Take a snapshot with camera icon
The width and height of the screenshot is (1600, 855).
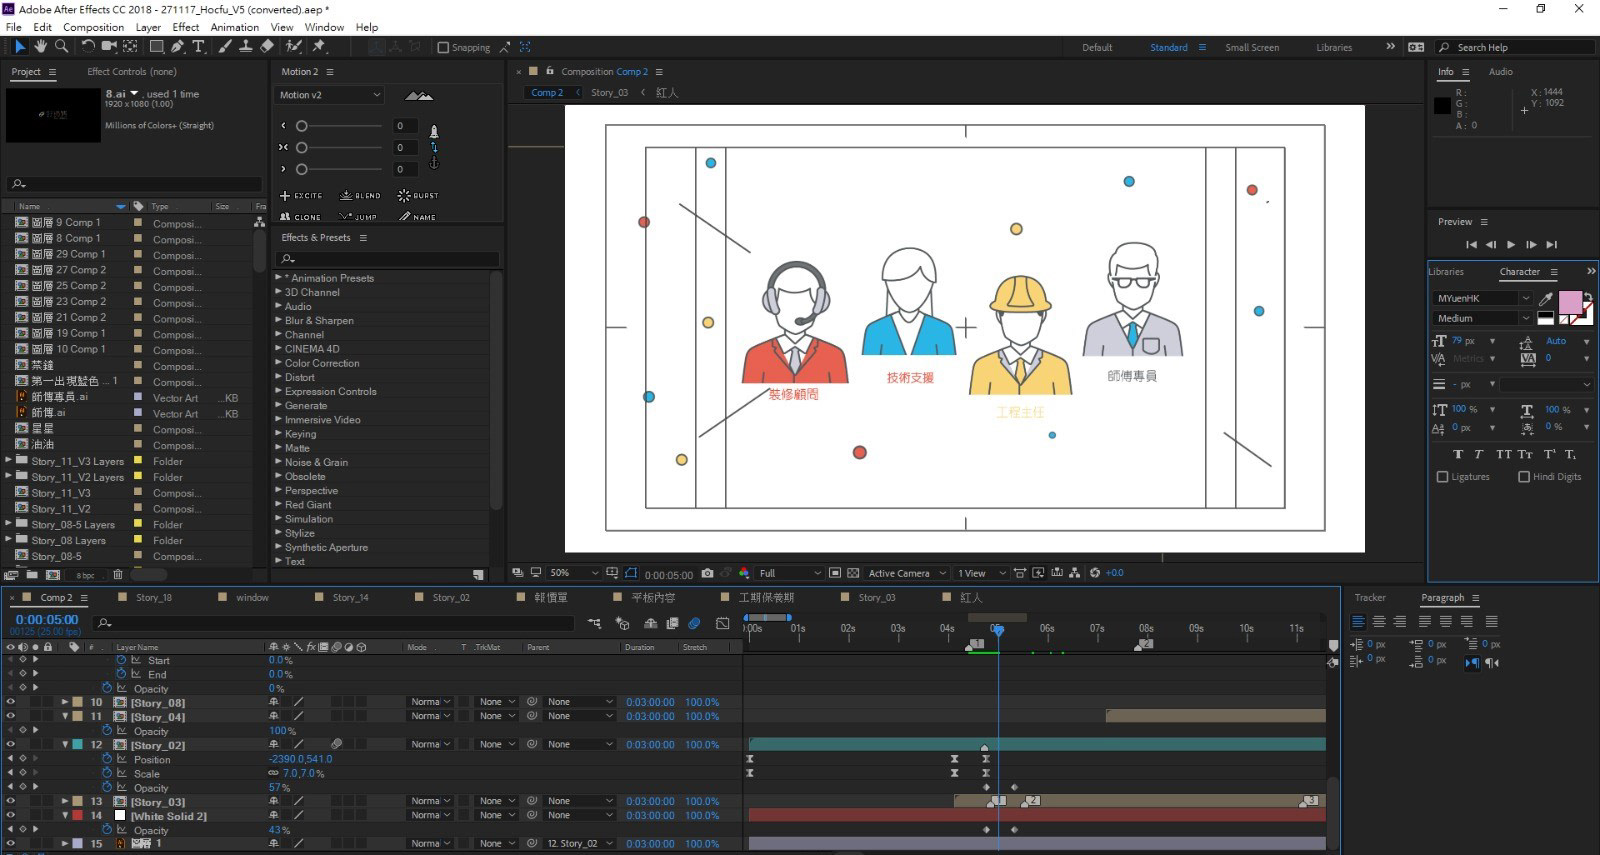coord(708,573)
